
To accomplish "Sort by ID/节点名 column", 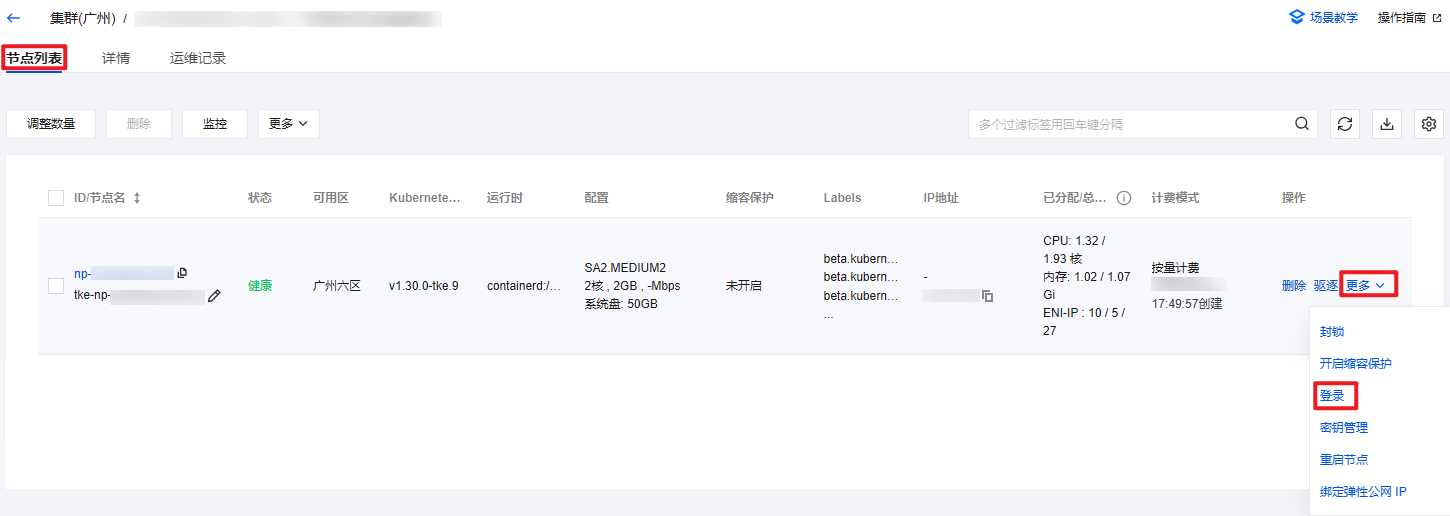I will (137, 198).
